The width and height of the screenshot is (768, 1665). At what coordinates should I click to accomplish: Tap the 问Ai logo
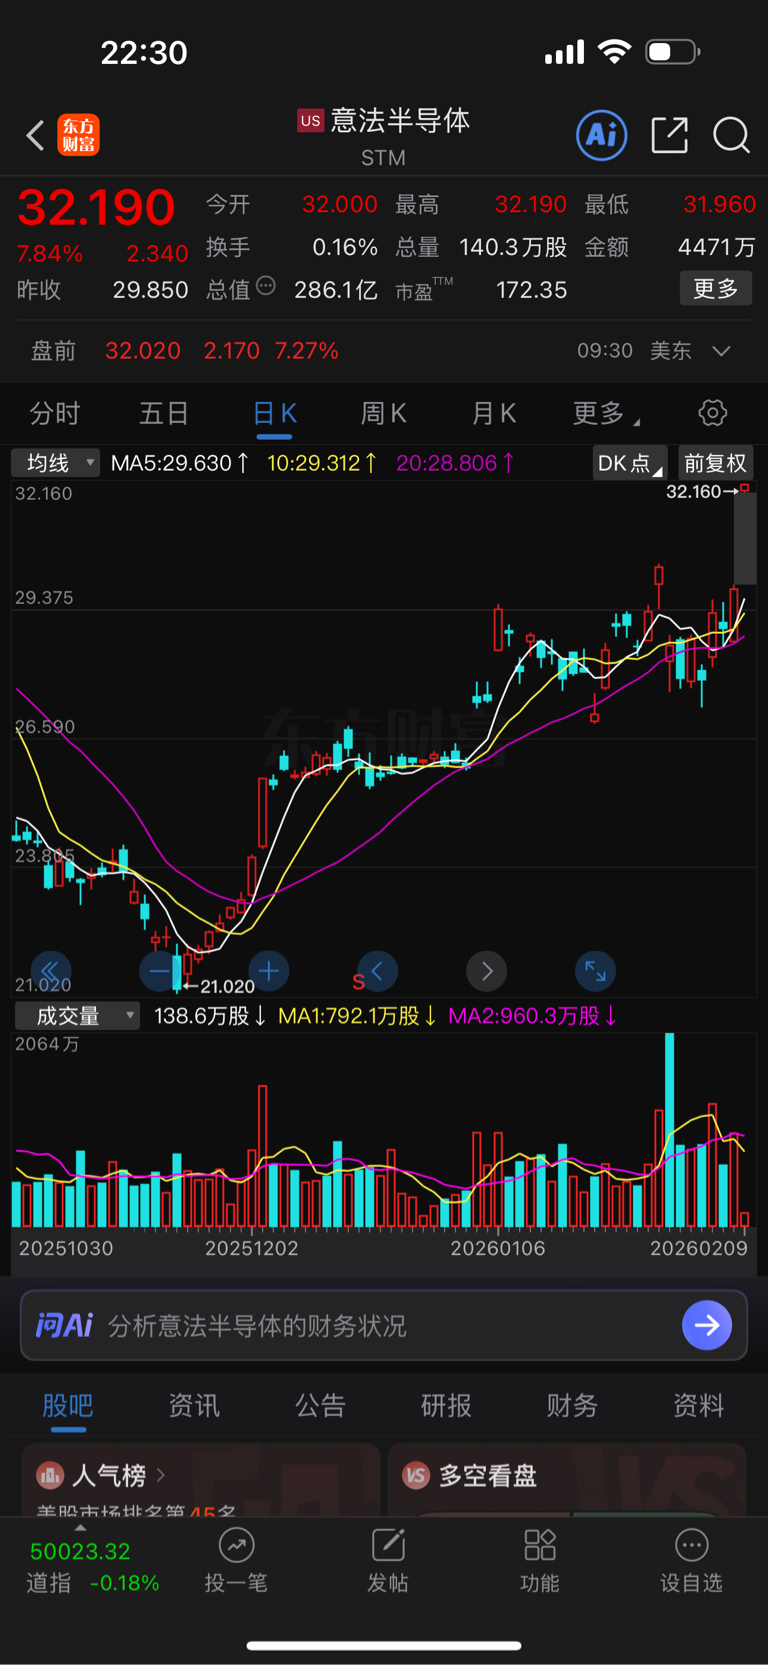click(x=64, y=1325)
